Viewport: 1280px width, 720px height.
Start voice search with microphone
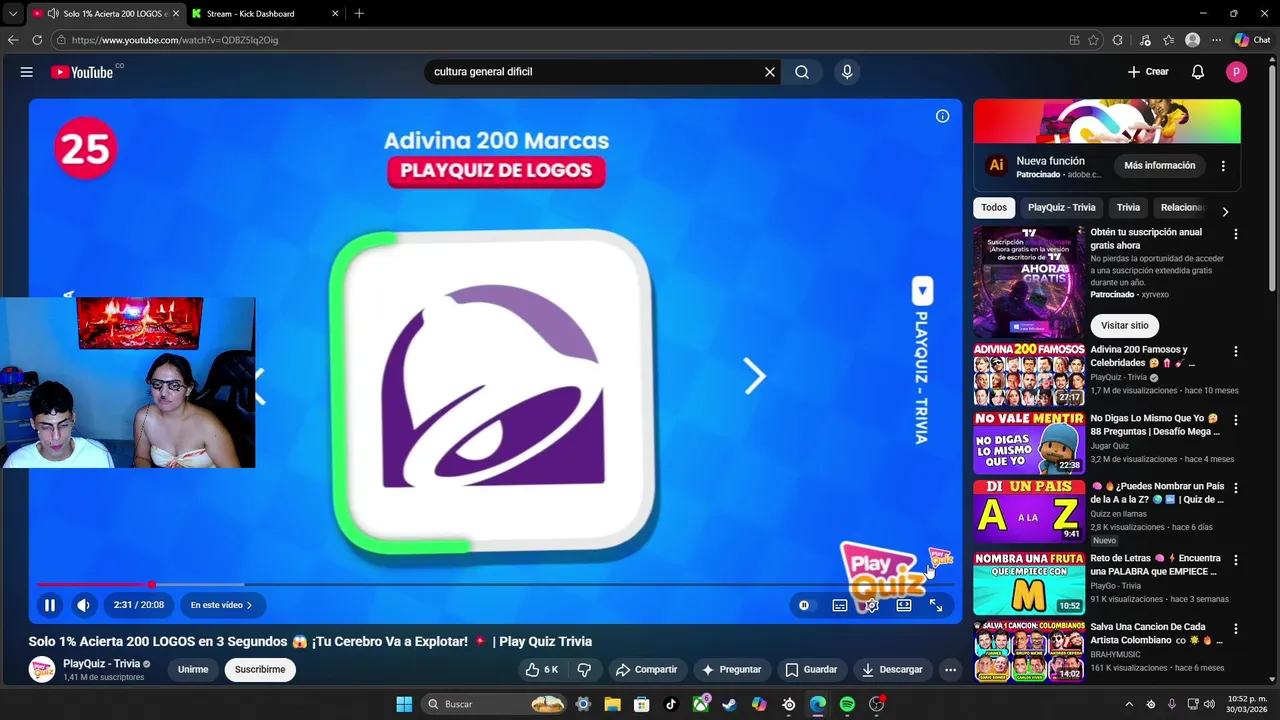coord(847,72)
